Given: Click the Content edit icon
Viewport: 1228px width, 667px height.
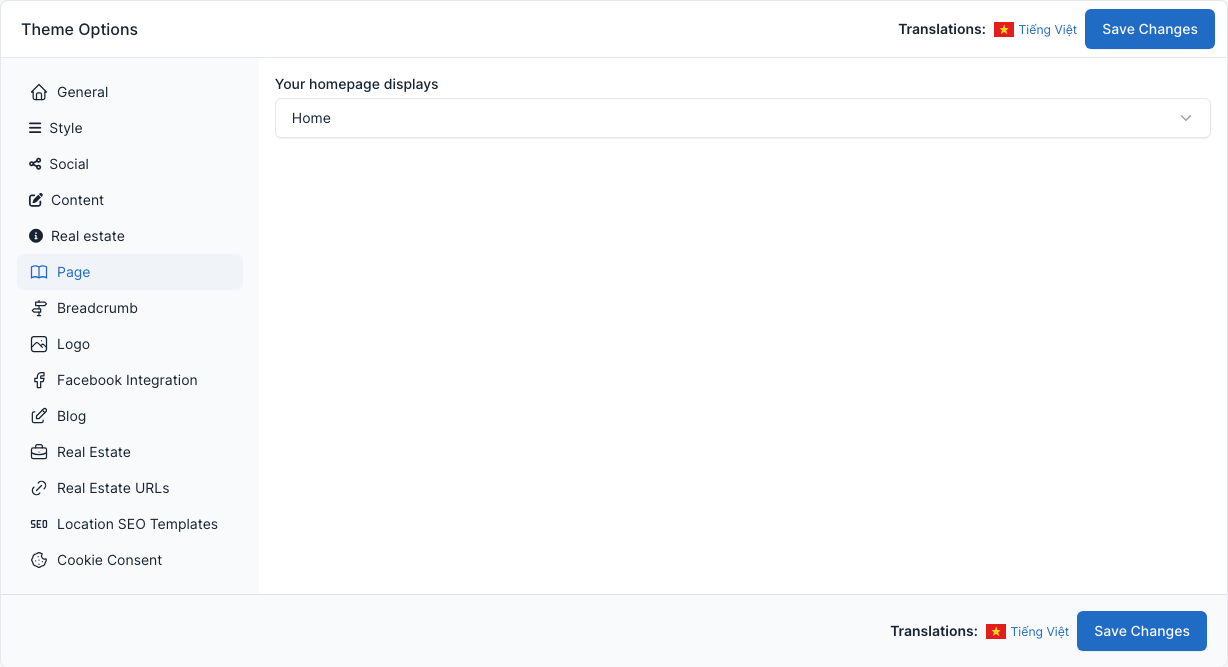Looking at the screenshot, I should pos(36,200).
